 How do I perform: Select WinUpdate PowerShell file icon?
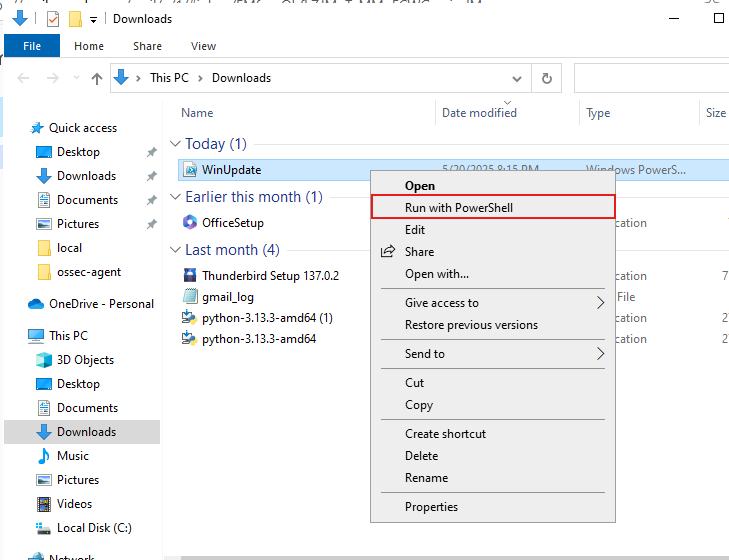tap(190, 170)
